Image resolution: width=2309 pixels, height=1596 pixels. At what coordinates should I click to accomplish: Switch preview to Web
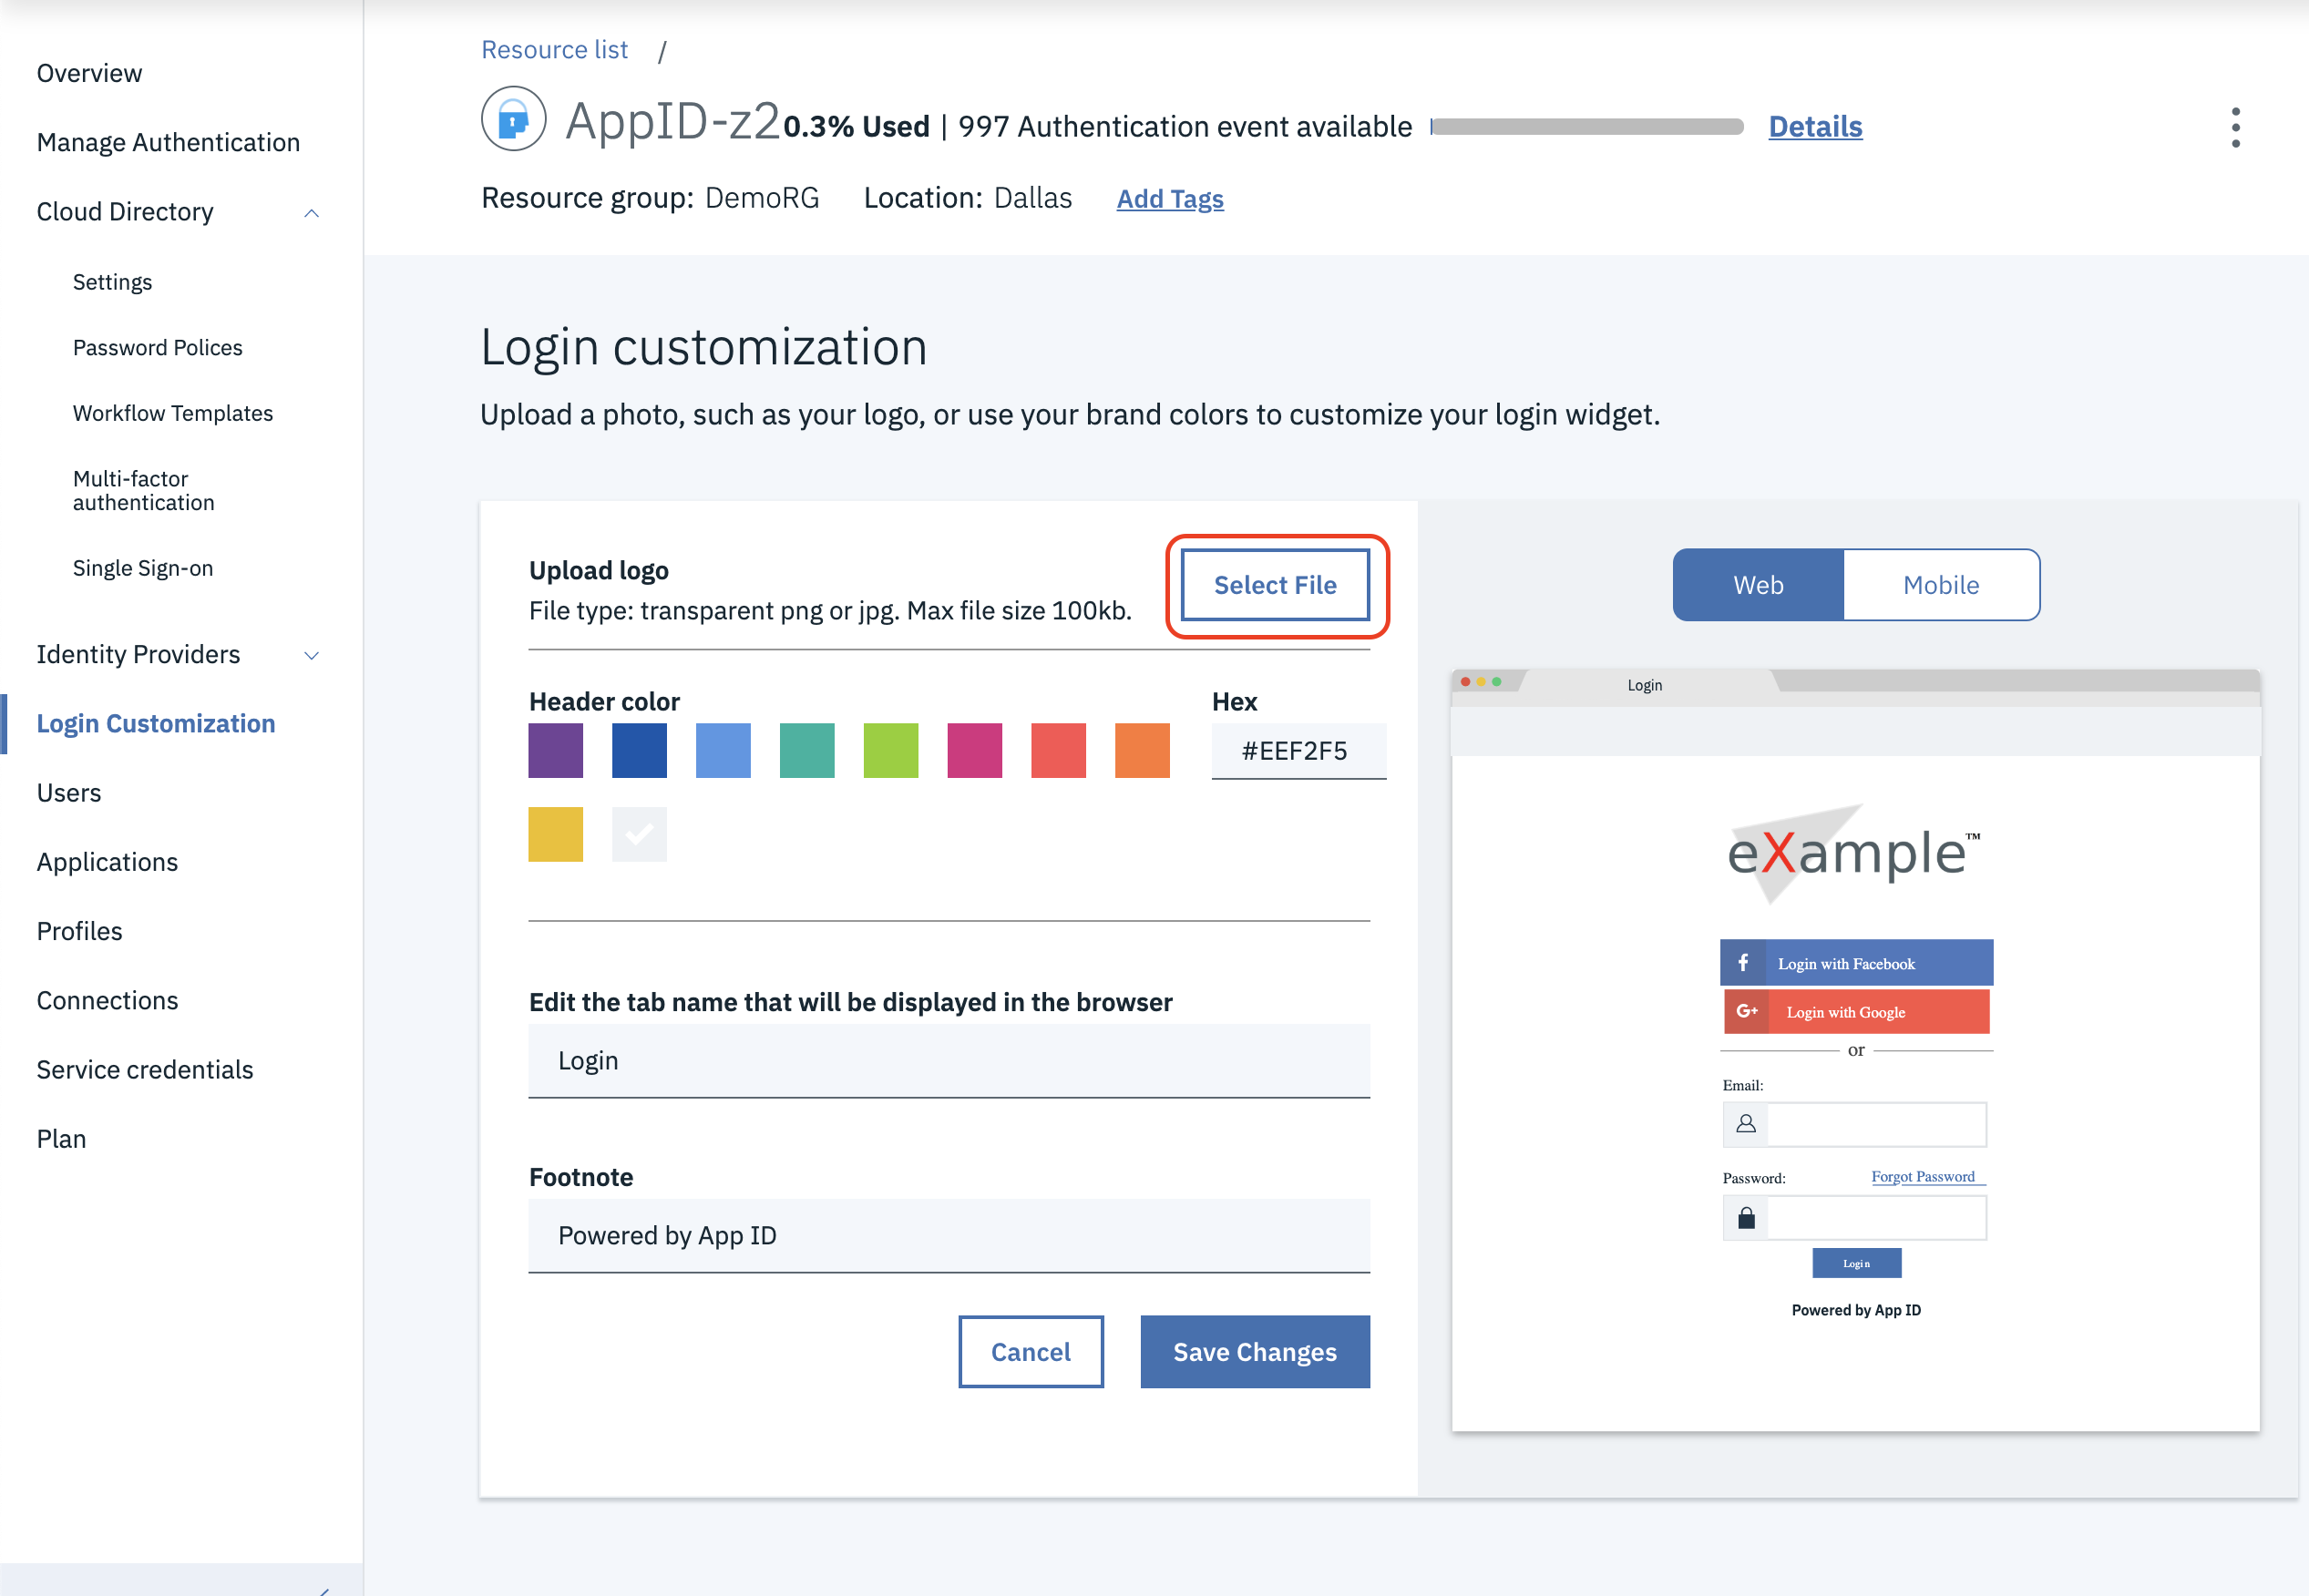(x=1758, y=585)
